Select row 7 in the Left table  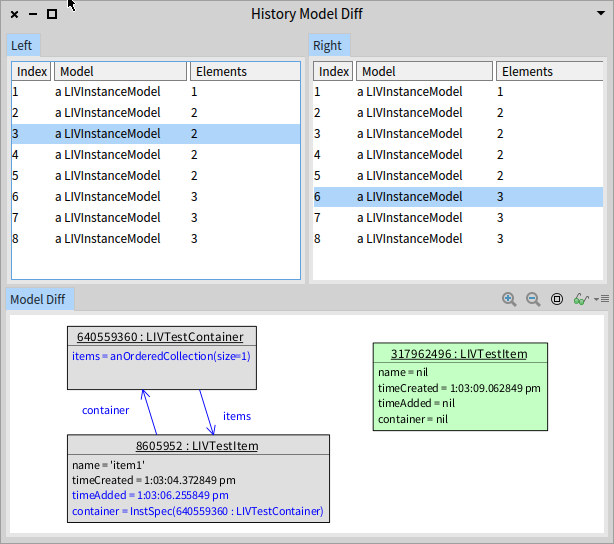click(x=156, y=217)
